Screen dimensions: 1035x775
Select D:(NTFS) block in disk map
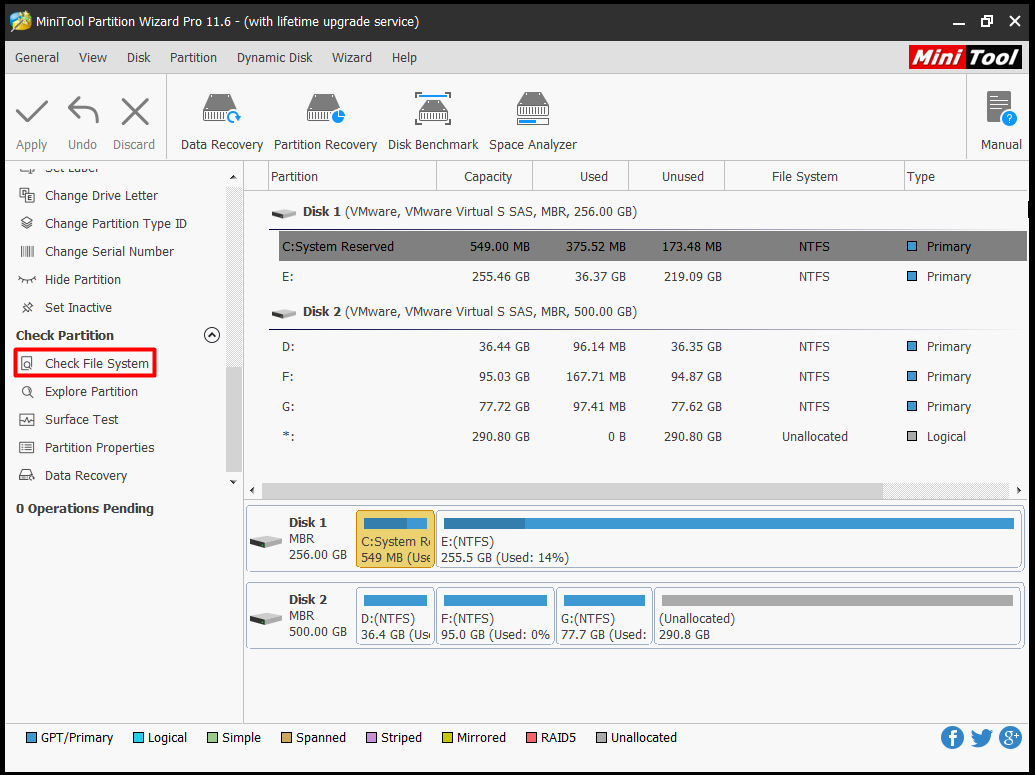point(395,616)
